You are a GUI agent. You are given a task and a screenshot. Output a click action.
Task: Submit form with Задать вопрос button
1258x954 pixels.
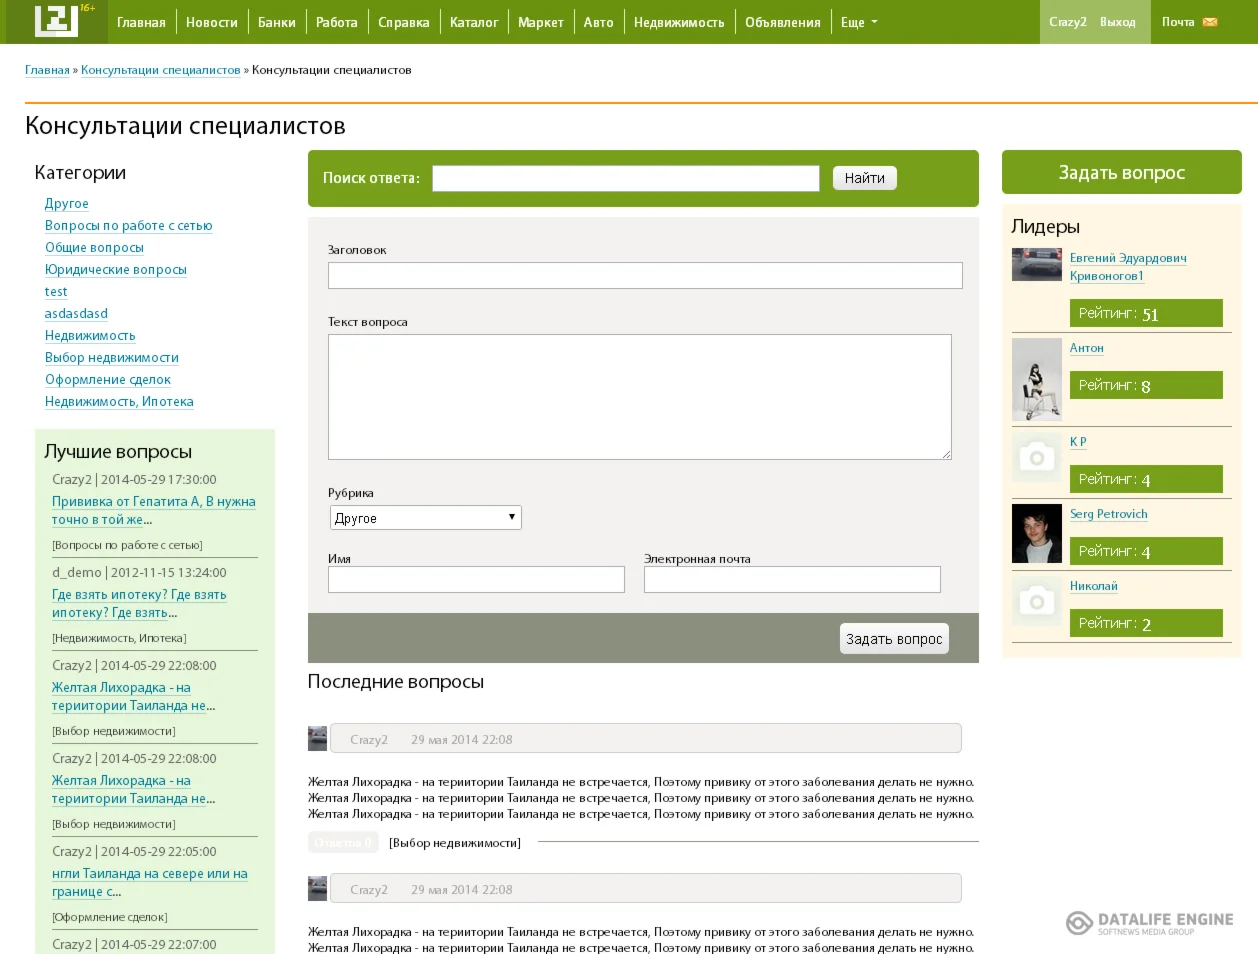[x=894, y=639]
